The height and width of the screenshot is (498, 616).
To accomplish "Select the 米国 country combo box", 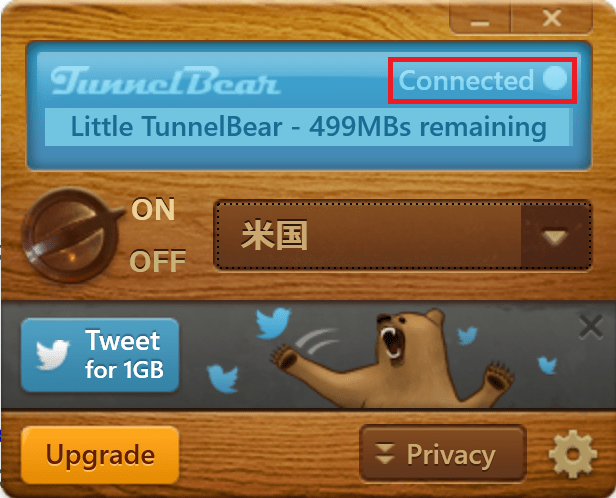I will click(x=402, y=236).
